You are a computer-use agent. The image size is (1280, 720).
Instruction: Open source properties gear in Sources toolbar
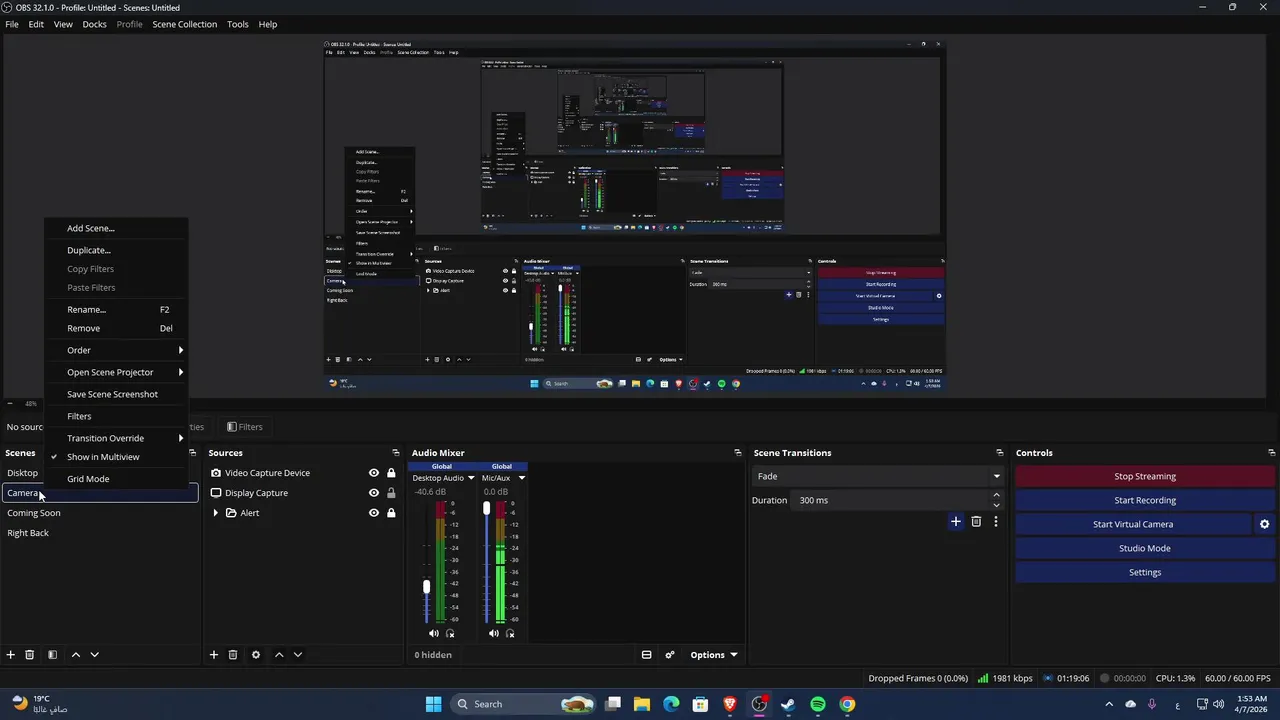[x=256, y=655]
